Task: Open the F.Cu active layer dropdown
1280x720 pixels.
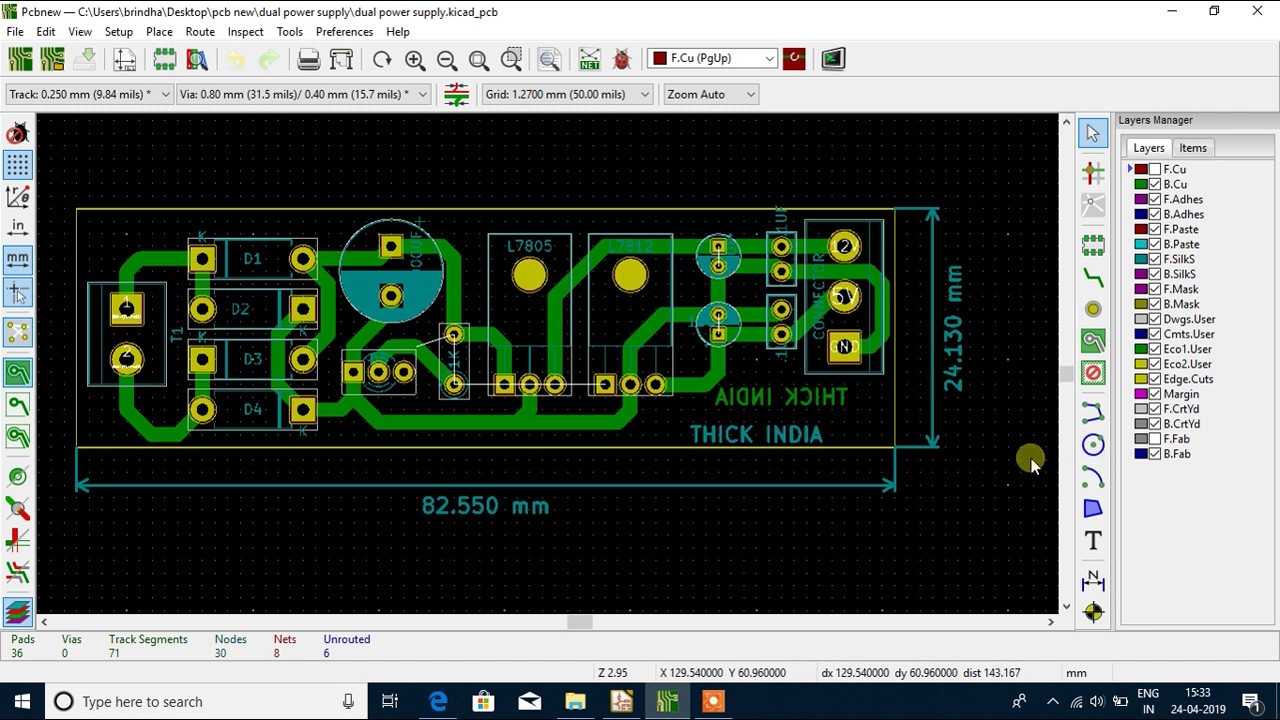Action: click(712, 59)
